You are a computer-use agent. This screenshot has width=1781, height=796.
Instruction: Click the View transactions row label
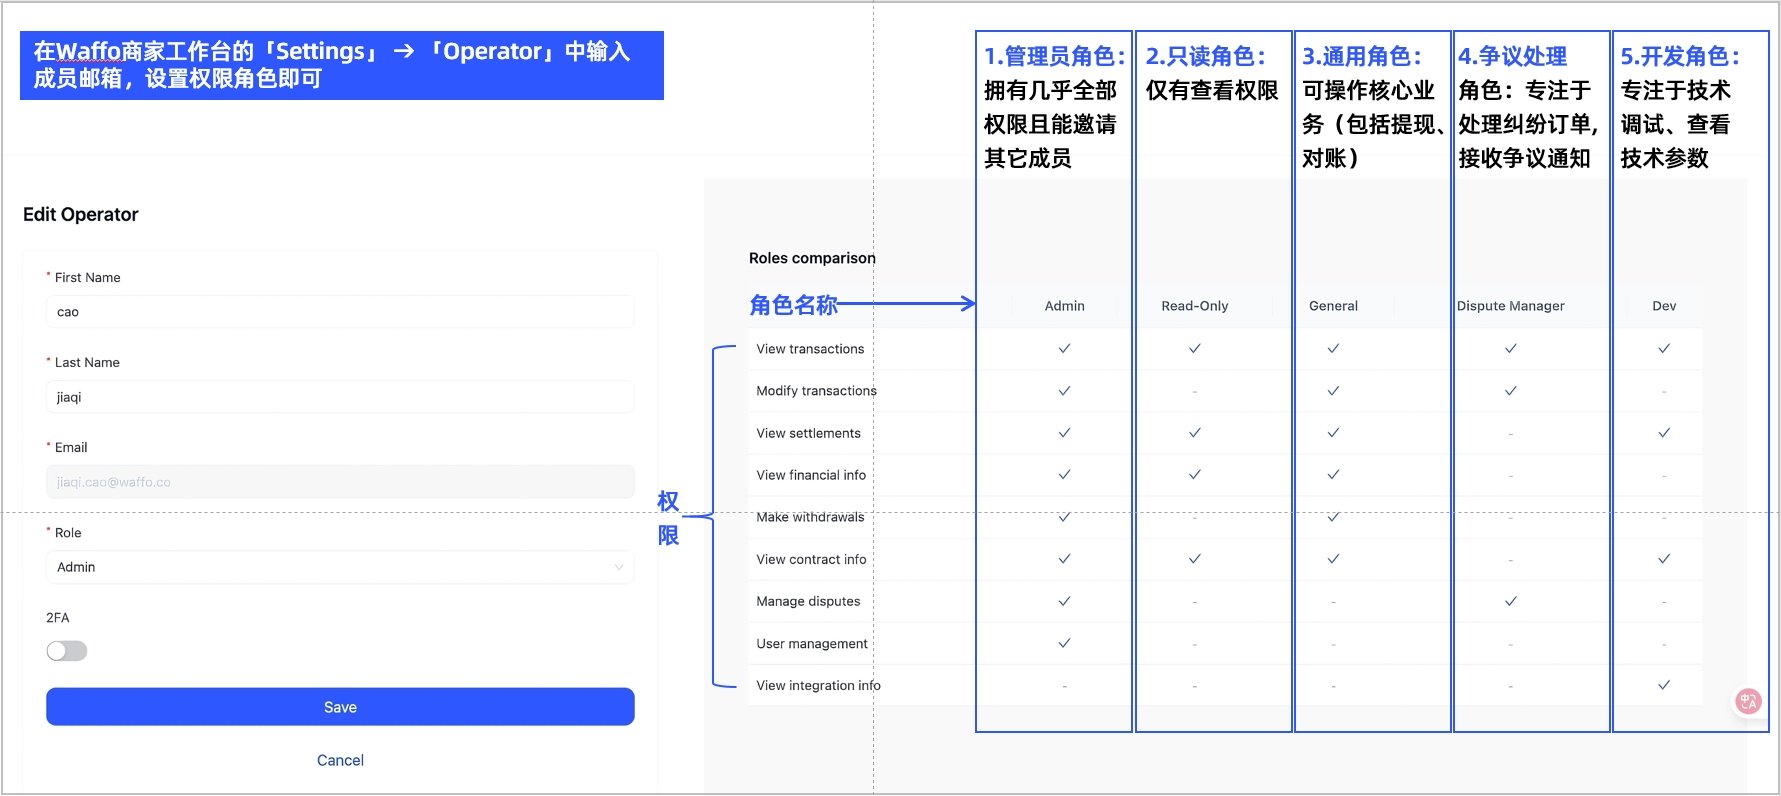[810, 349]
